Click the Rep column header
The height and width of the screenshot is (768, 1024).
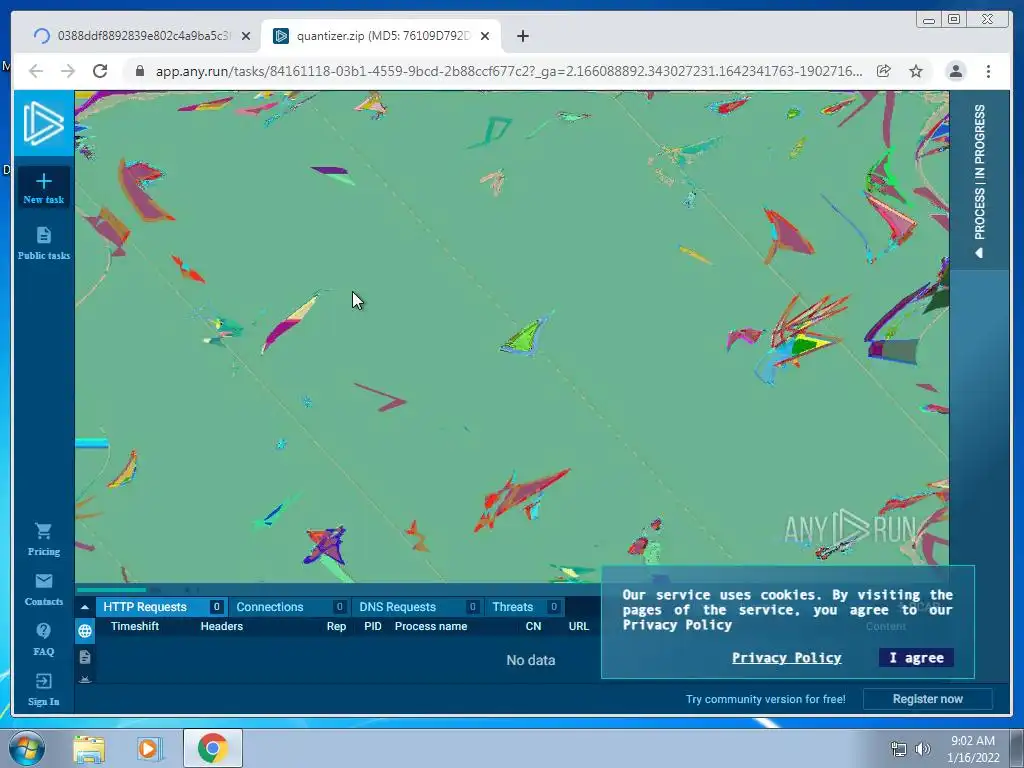click(336, 626)
